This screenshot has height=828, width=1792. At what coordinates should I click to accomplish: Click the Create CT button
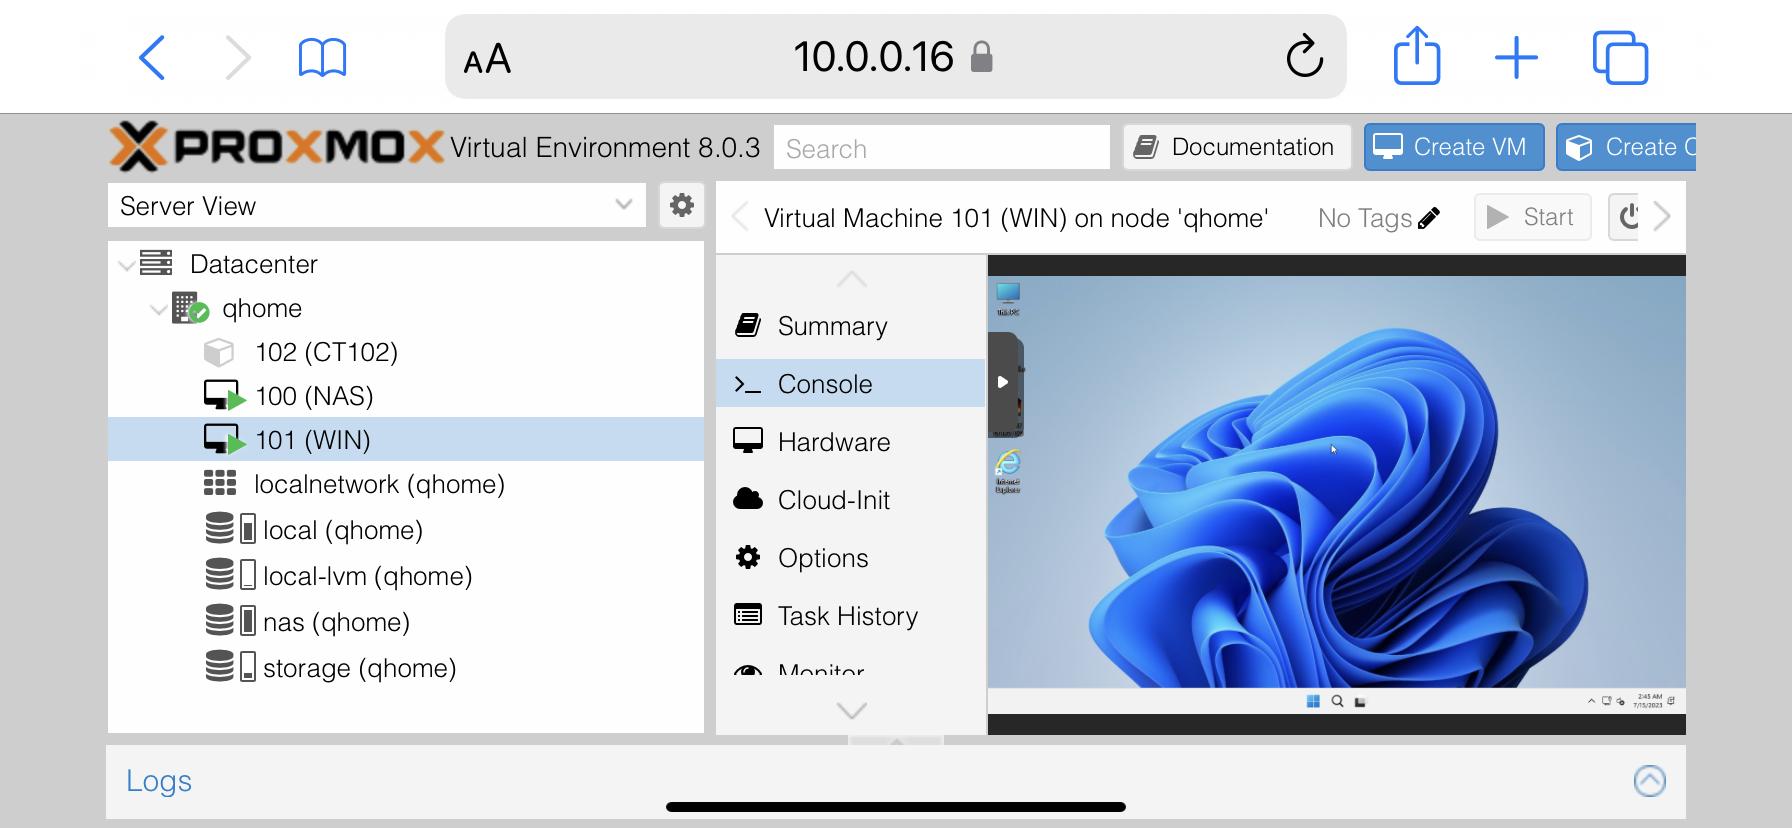(x=1626, y=147)
